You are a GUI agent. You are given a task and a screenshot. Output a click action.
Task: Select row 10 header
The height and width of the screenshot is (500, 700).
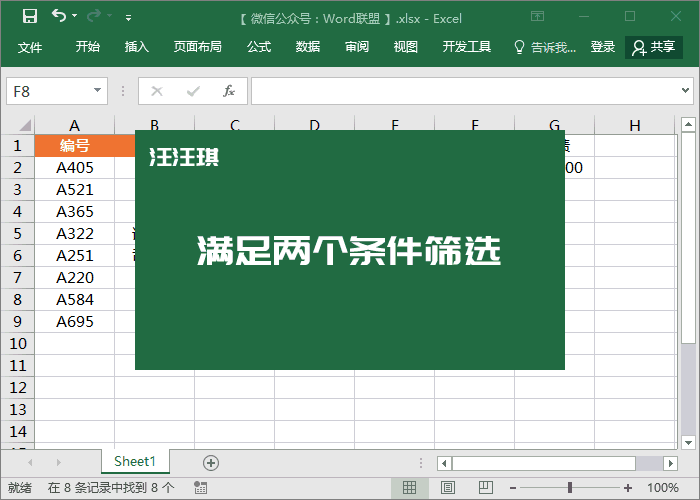[17, 344]
